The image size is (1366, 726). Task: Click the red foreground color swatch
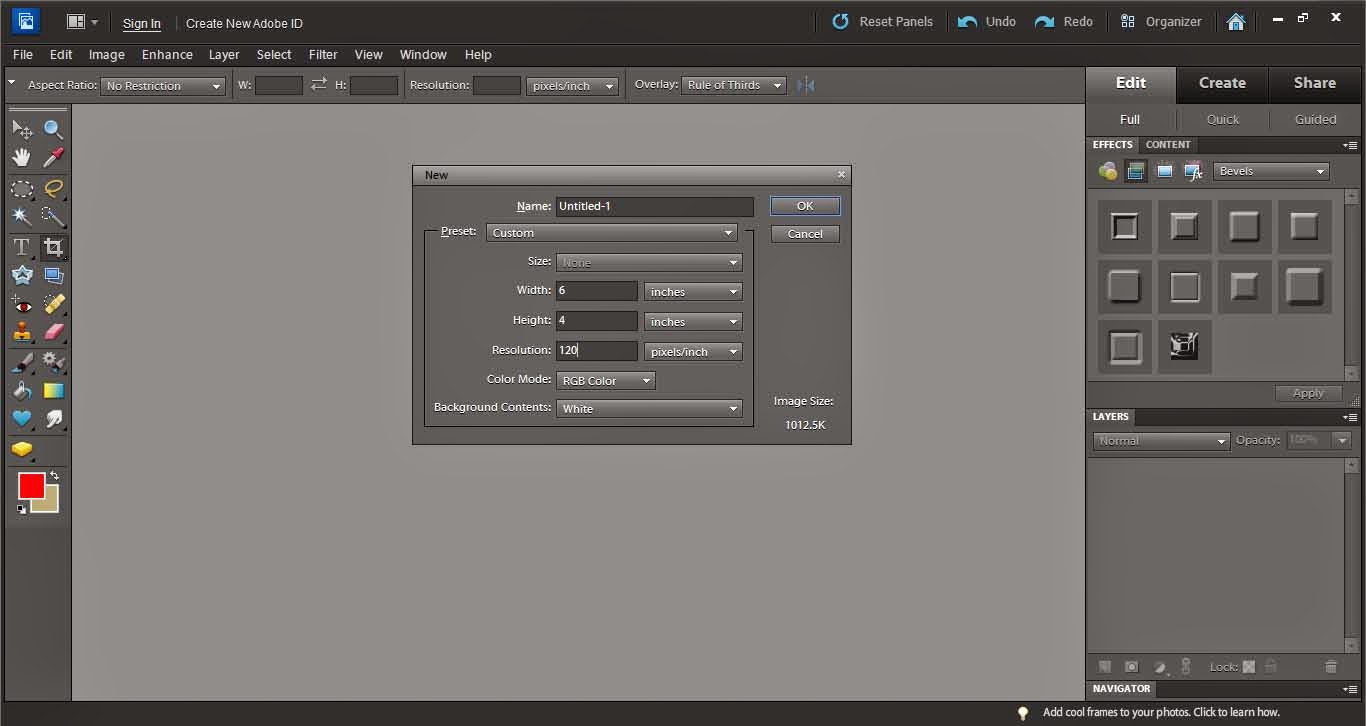click(x=31, y=486)
